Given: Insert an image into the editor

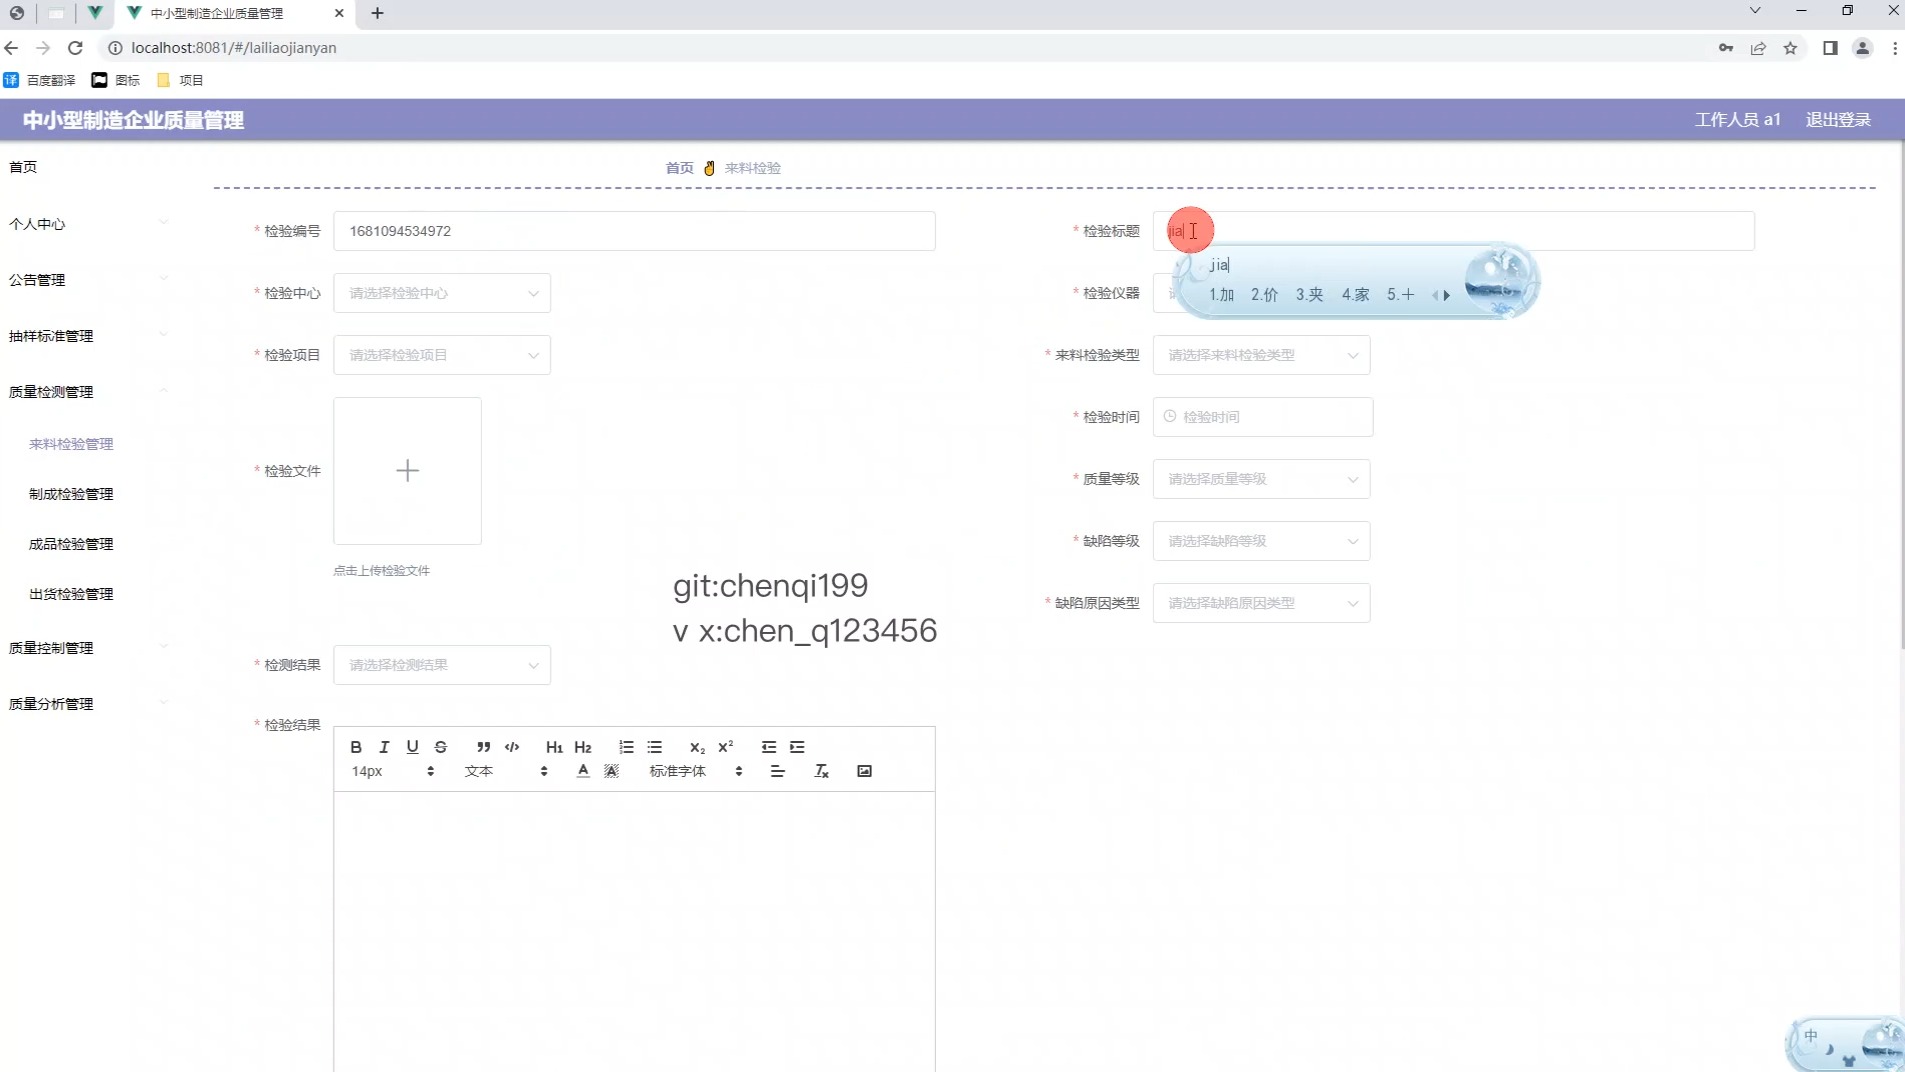Looking at the screenshot, I should 866,770.
